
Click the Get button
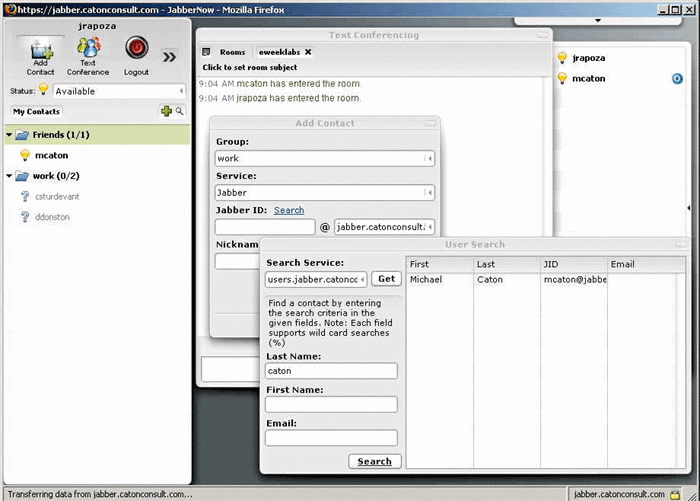click(x=386, y=279)
